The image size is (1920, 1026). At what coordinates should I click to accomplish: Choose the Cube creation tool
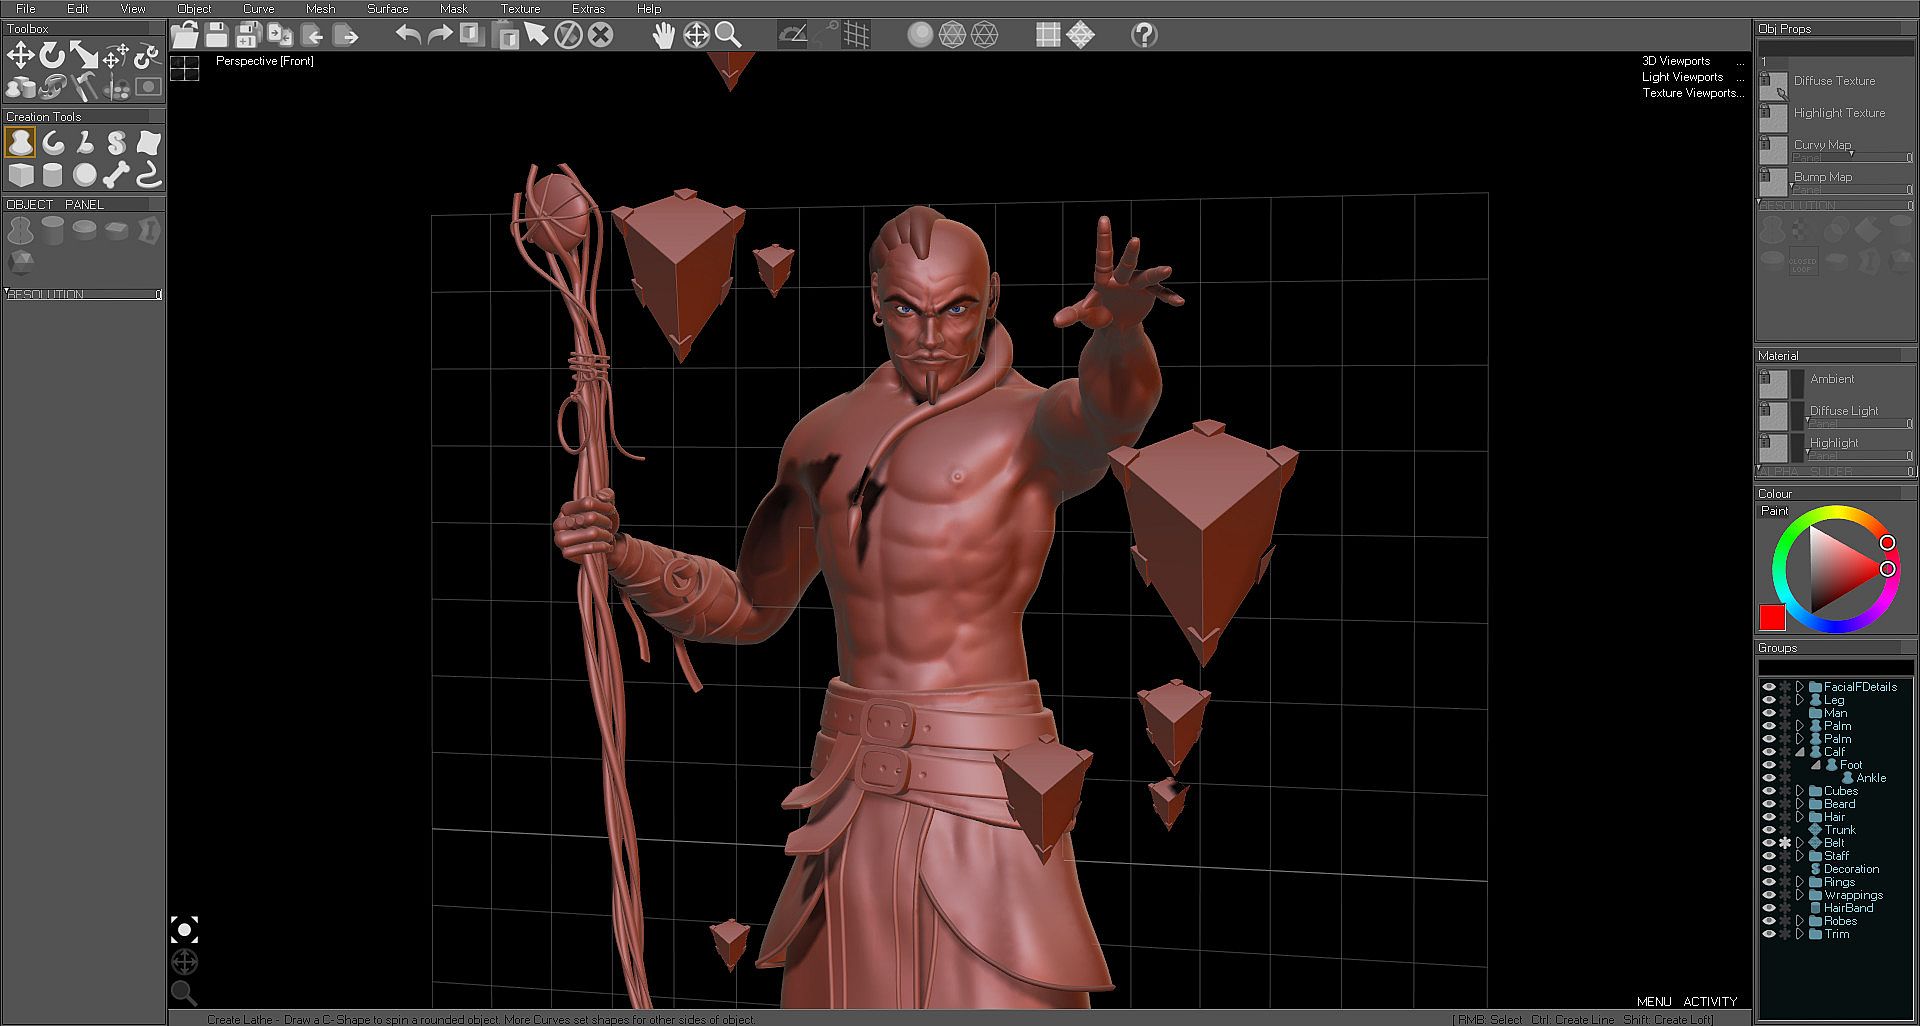coord(20,176)
